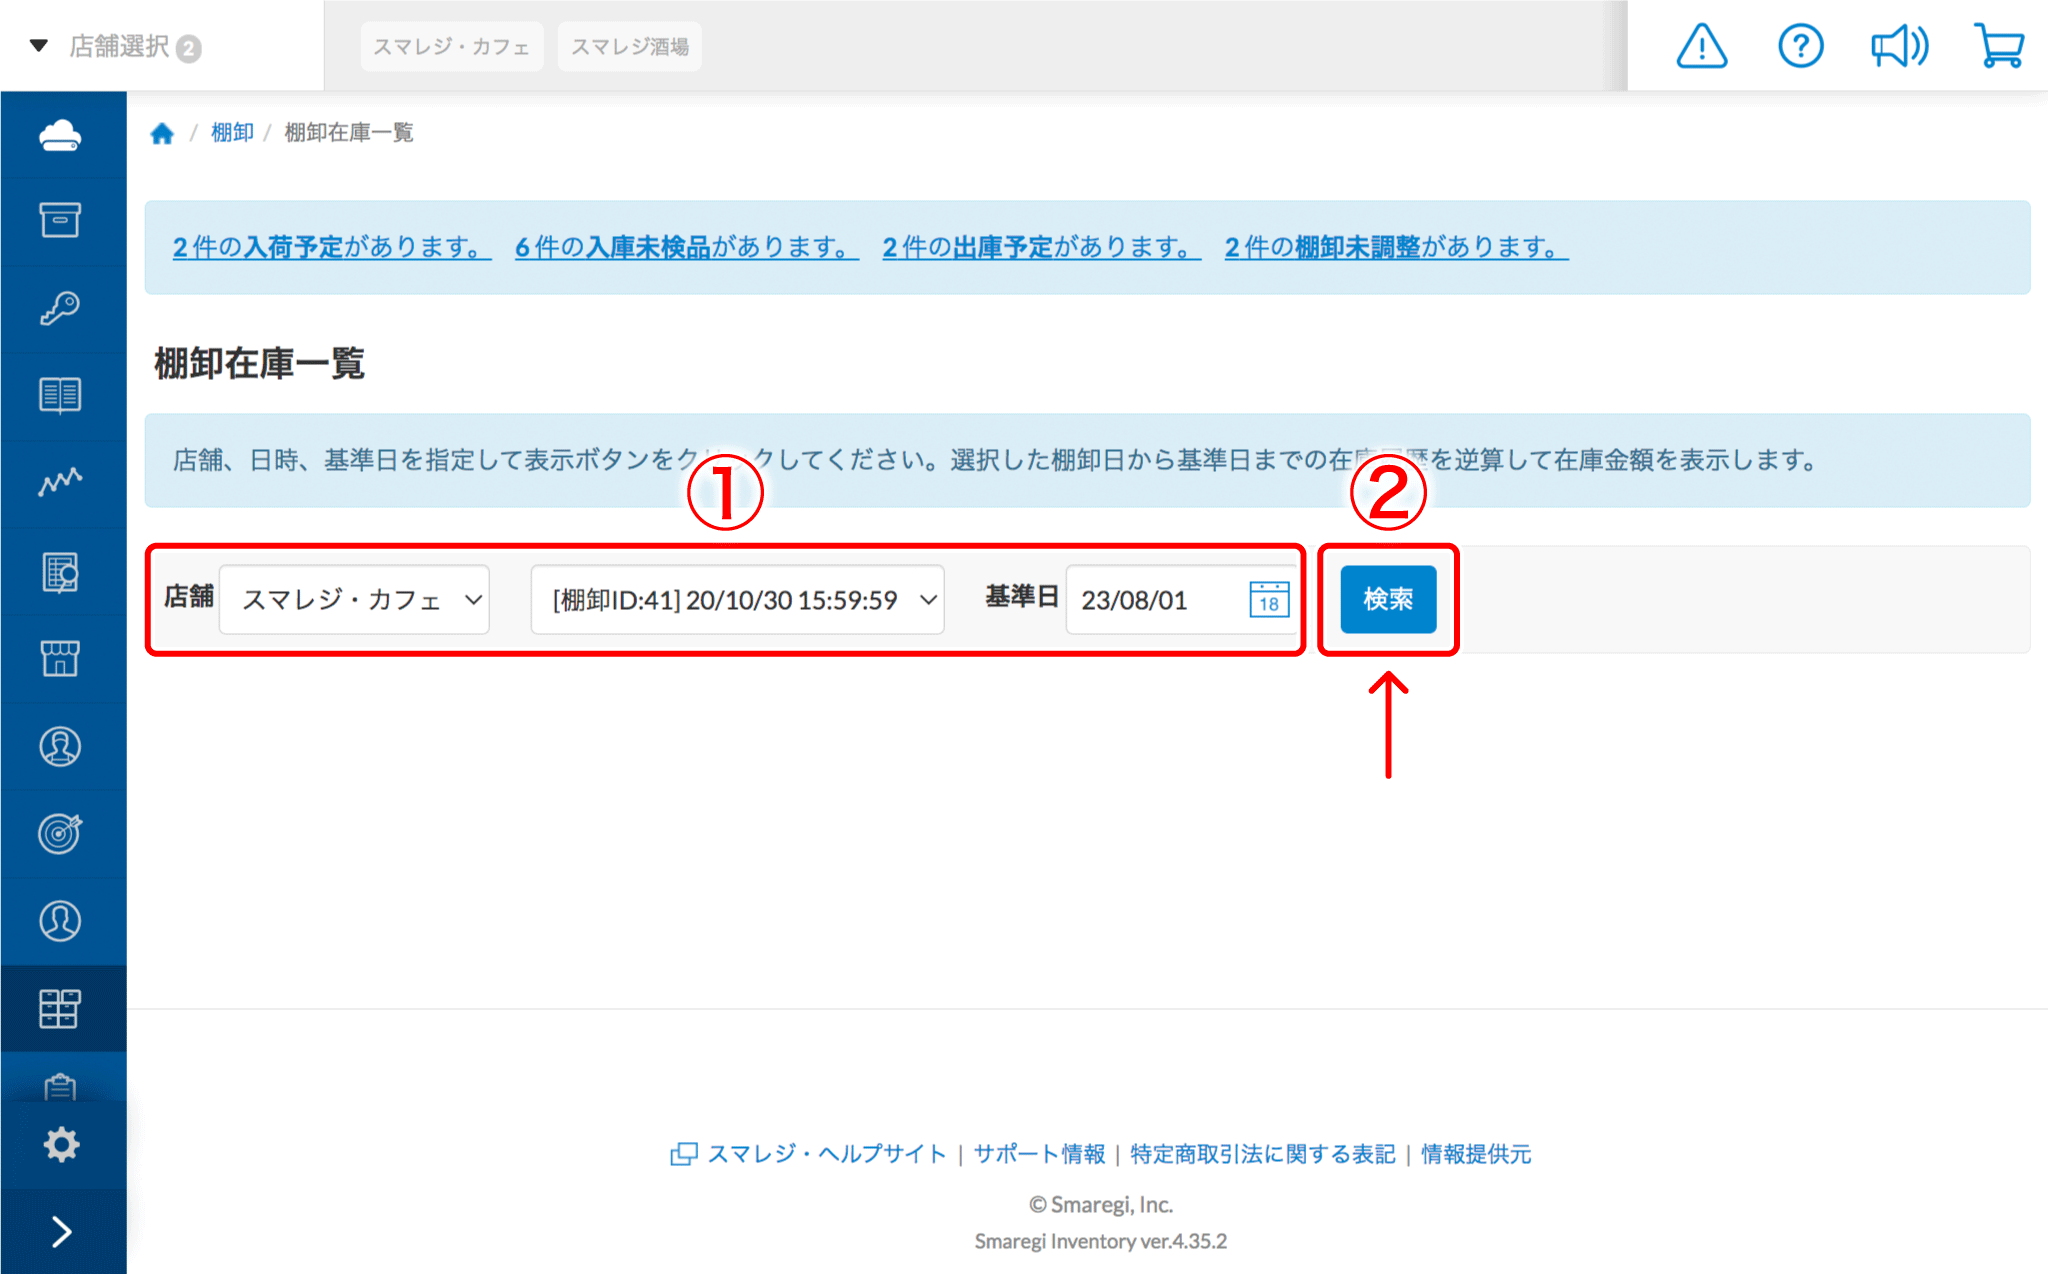Click the sales graph icon in sidebar
Viewport: 2048px width, 1274px height.
coord(60,483)
